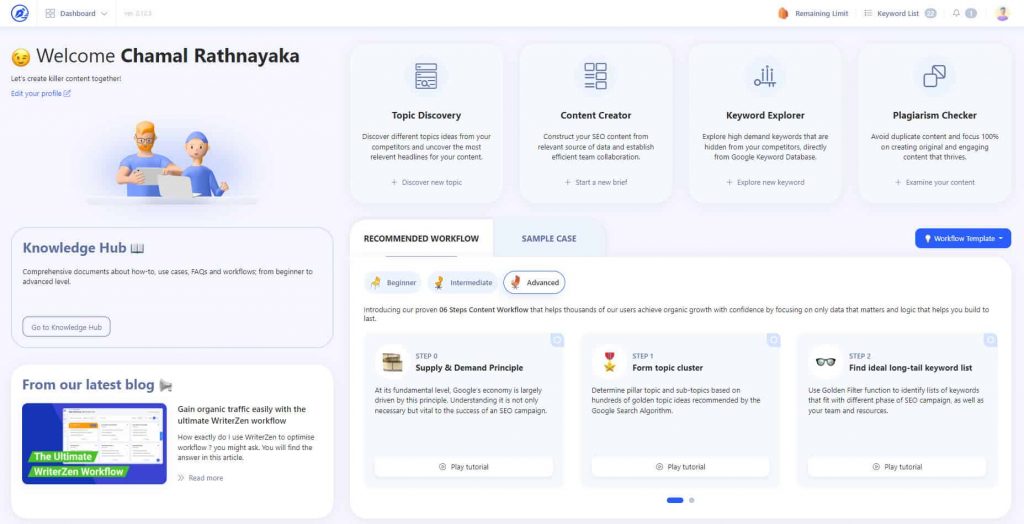Click the Step 0 boxes icon
Image resolution: width=1024 pixels, height=524 pixels.
[392, 362]
